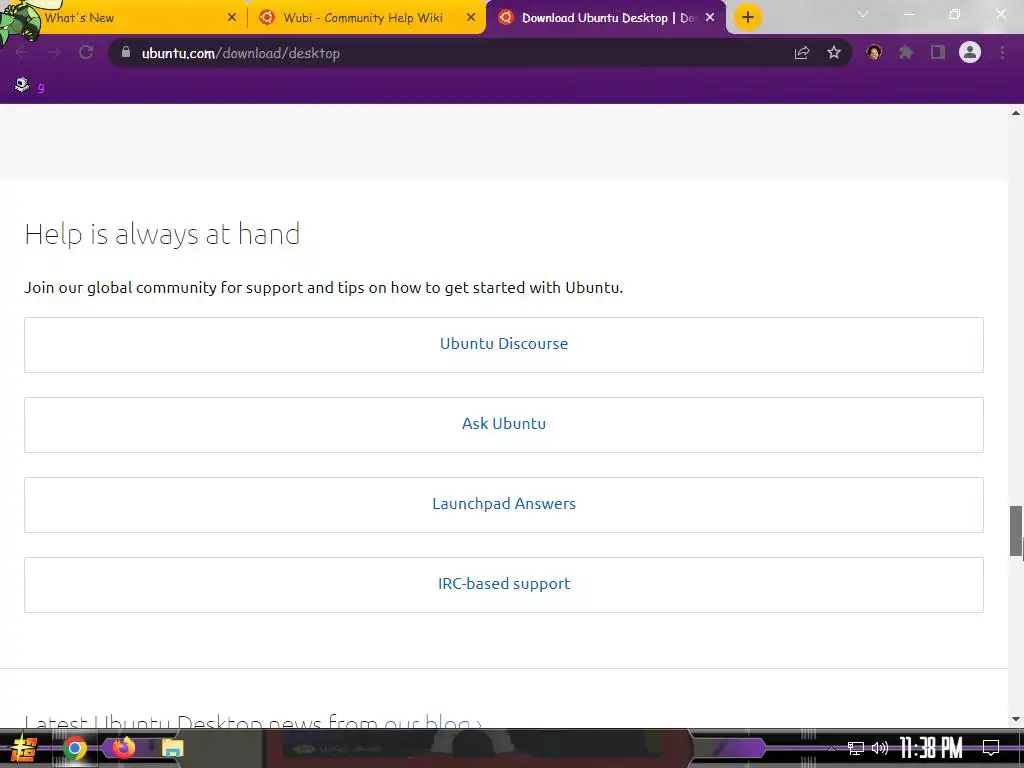This screenshot has height=768, width=1024.
Task: Reload the page with the refresh icon
Action: tap(86, 53)
